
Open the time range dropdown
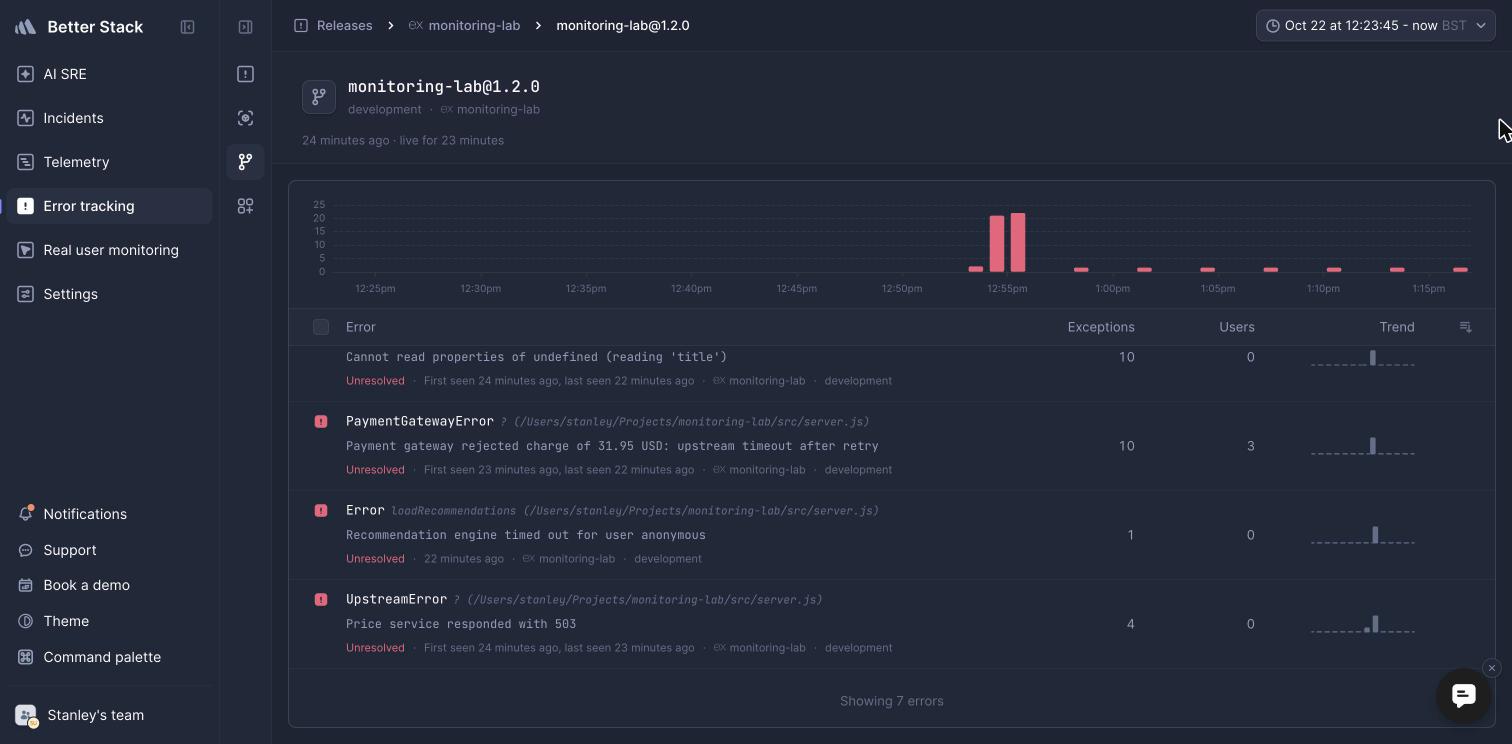(x=1376, y=25)
